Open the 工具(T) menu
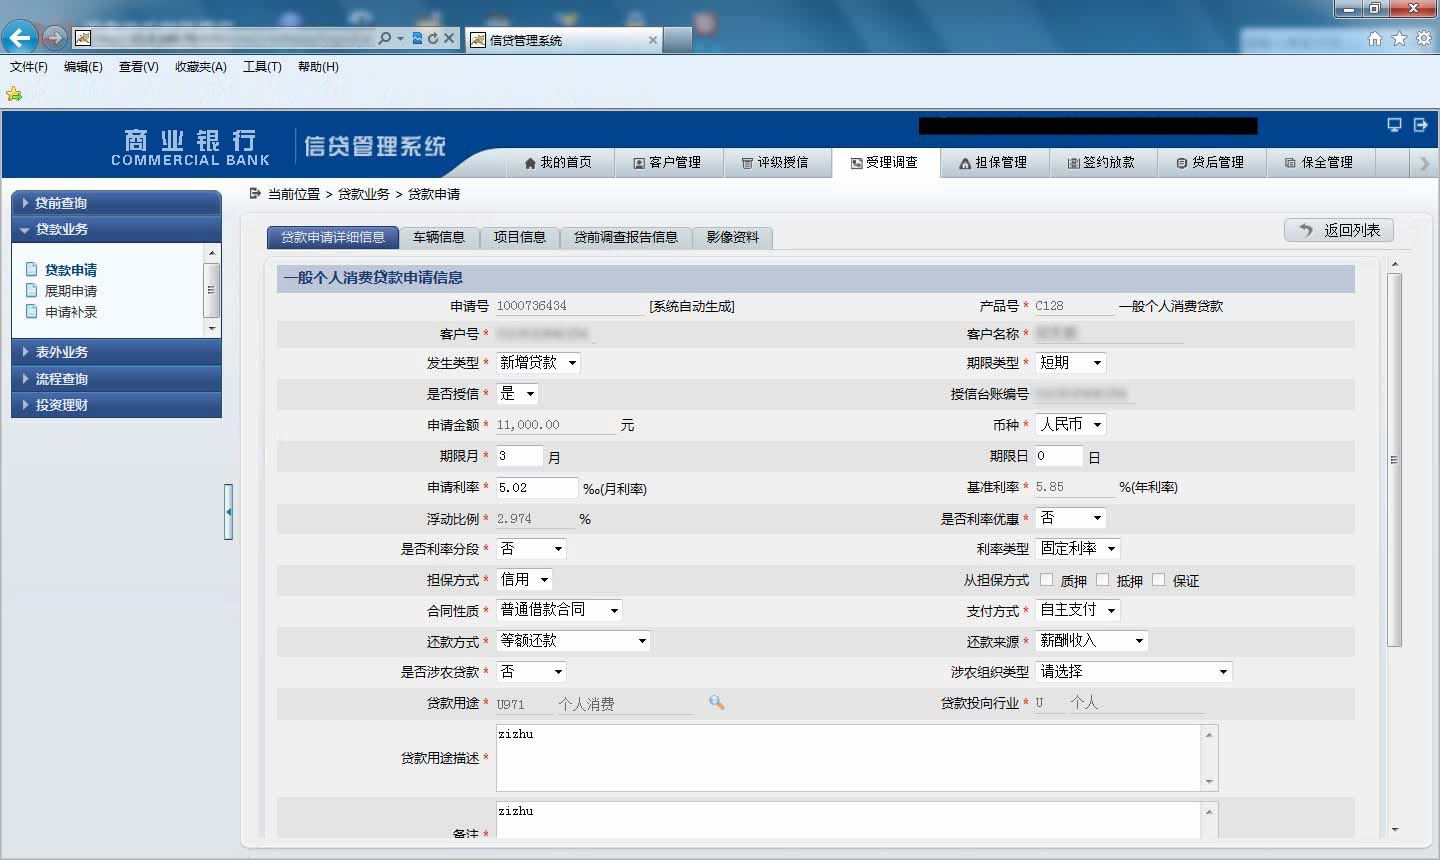The image size is (1440, 860). [262, 67]
